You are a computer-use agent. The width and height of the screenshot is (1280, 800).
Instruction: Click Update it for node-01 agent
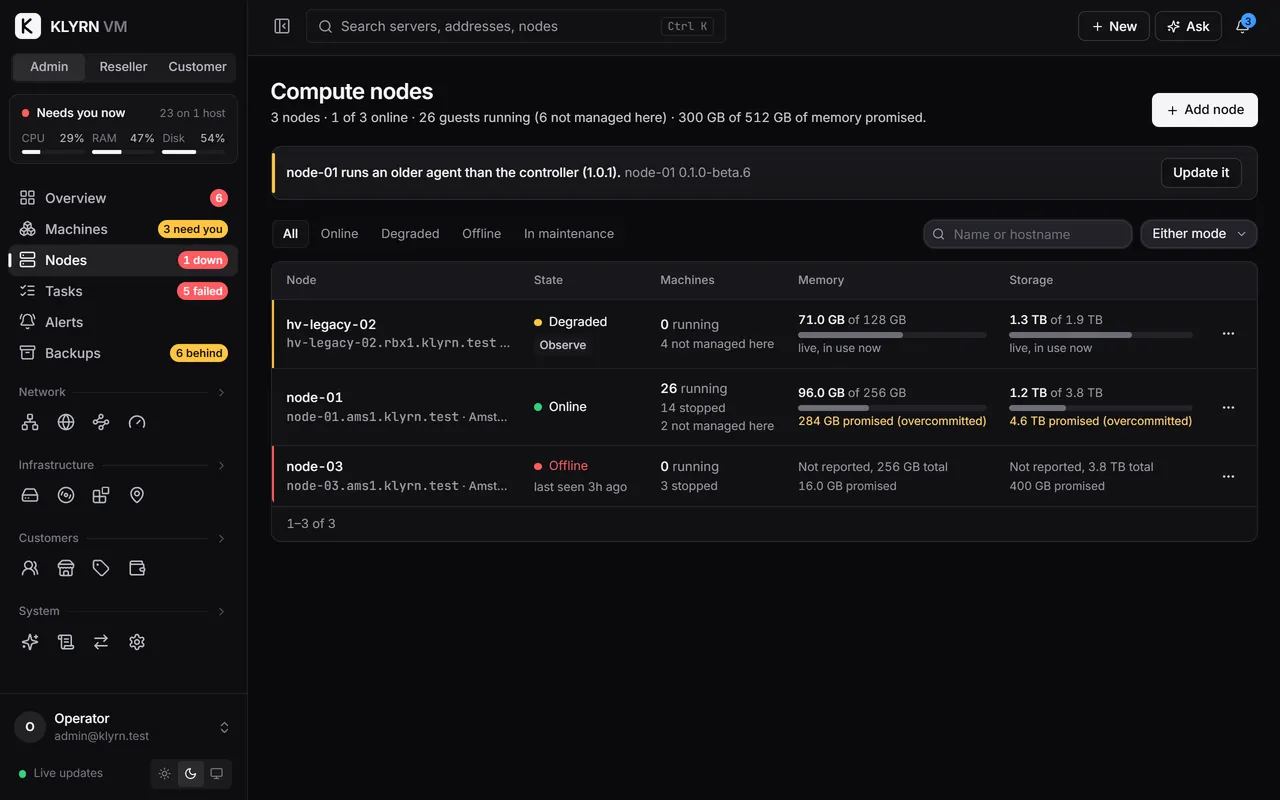click(x=1201, y=173)
